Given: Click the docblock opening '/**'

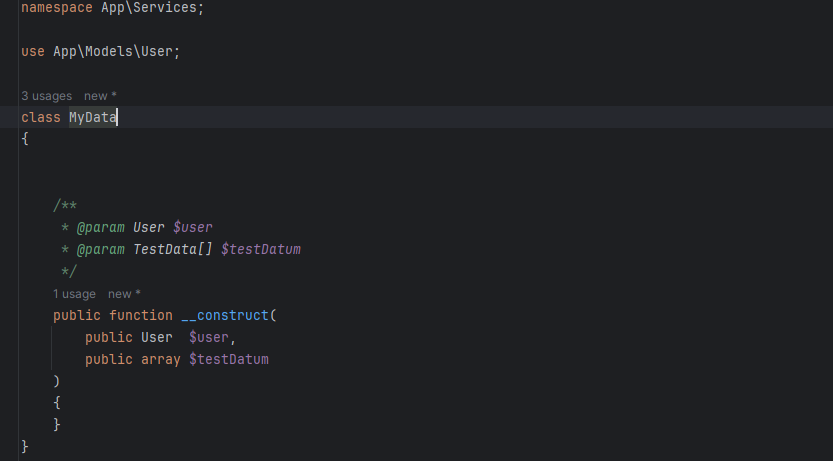Looking at the screenshot, I should [x=65, y=206].
